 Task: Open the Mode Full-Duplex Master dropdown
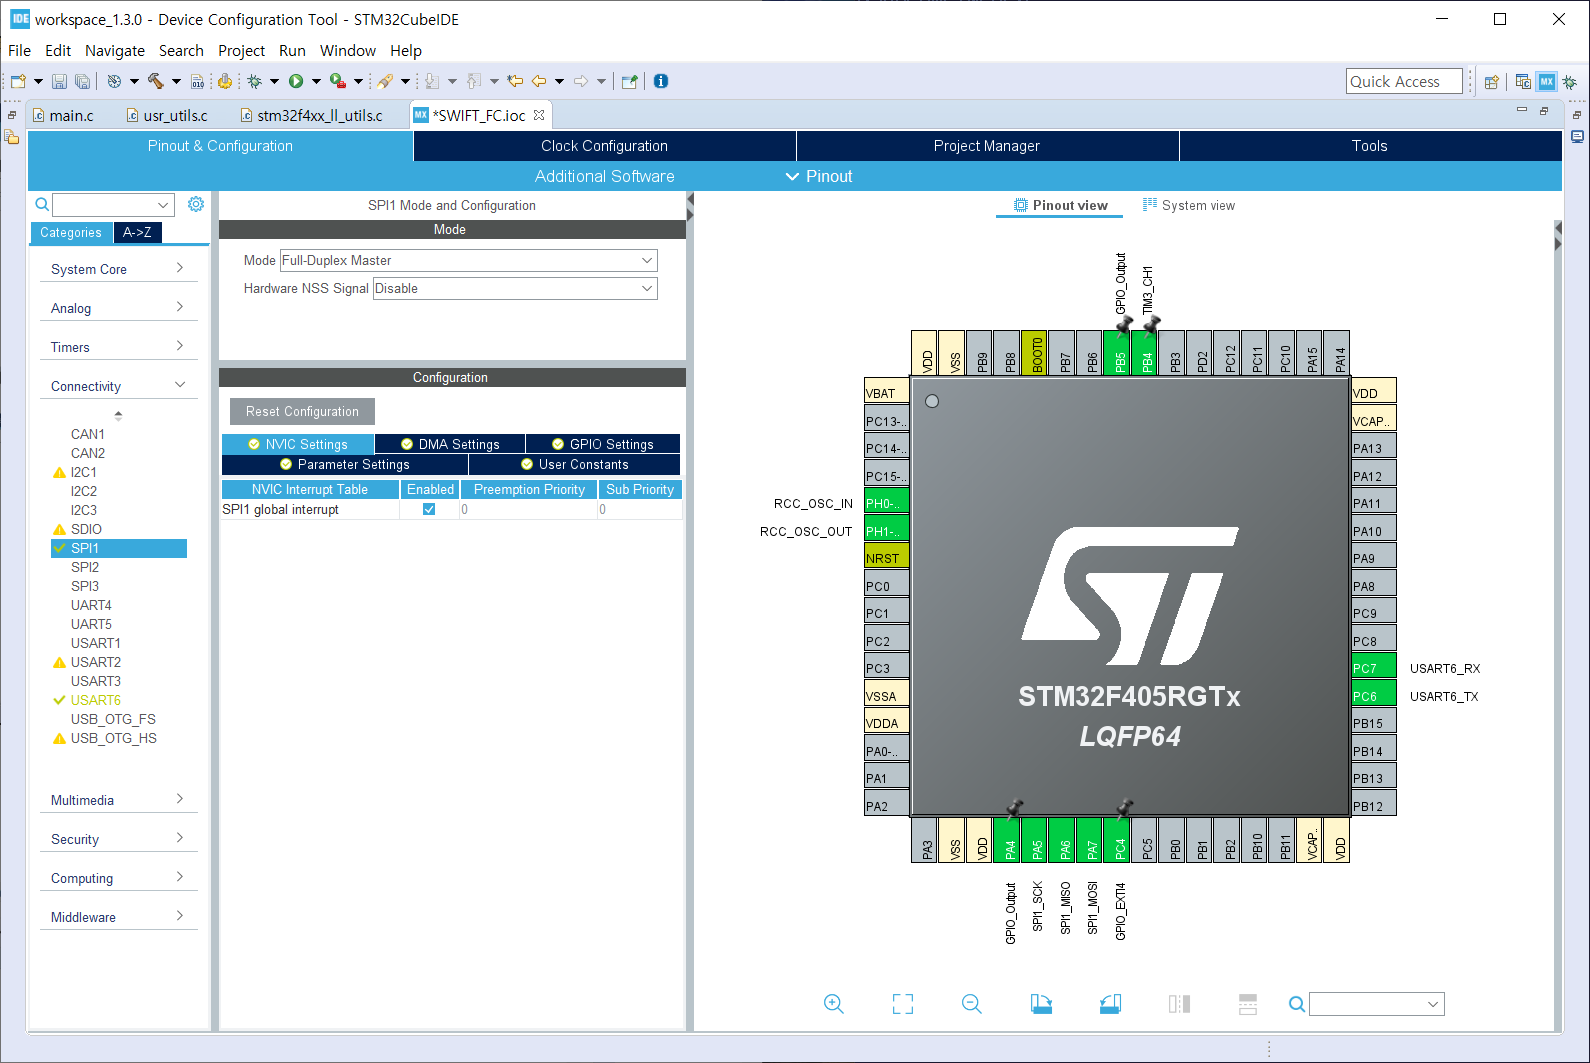469,260
